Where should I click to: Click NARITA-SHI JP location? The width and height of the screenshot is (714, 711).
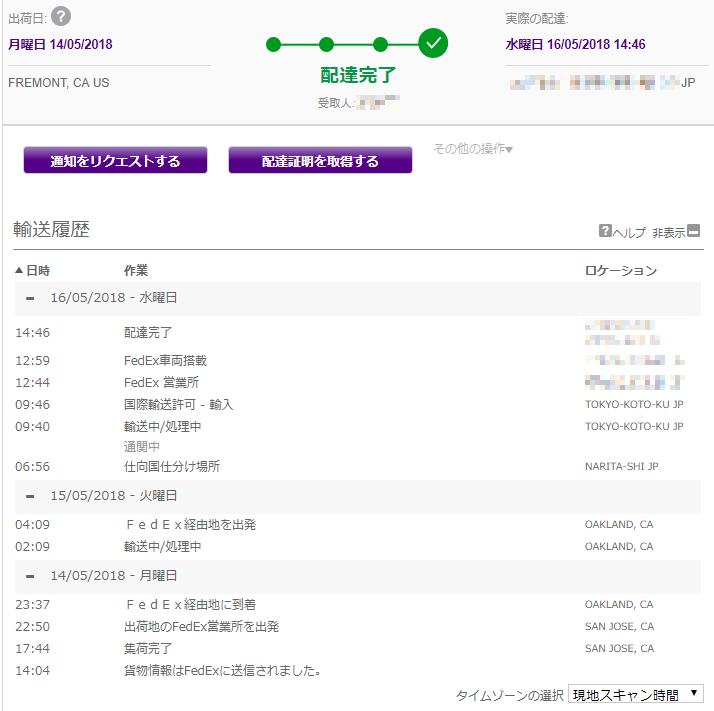[622, 466]
